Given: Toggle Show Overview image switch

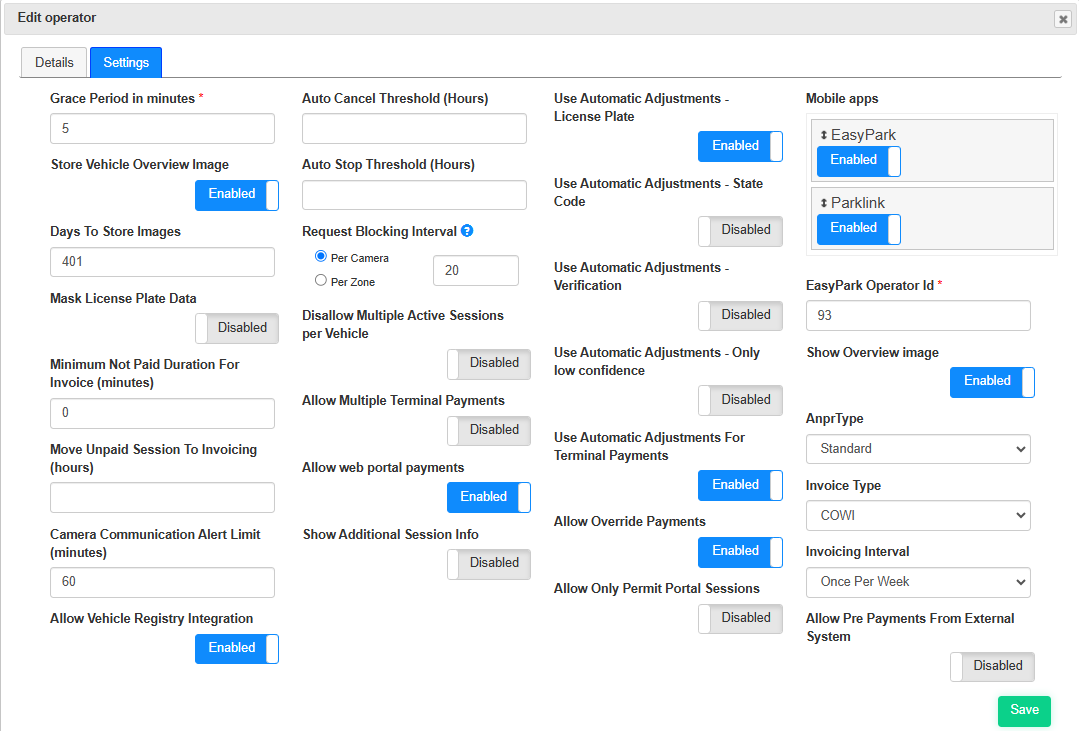Looking at the screenshot, I should click(x=992, y=382).
